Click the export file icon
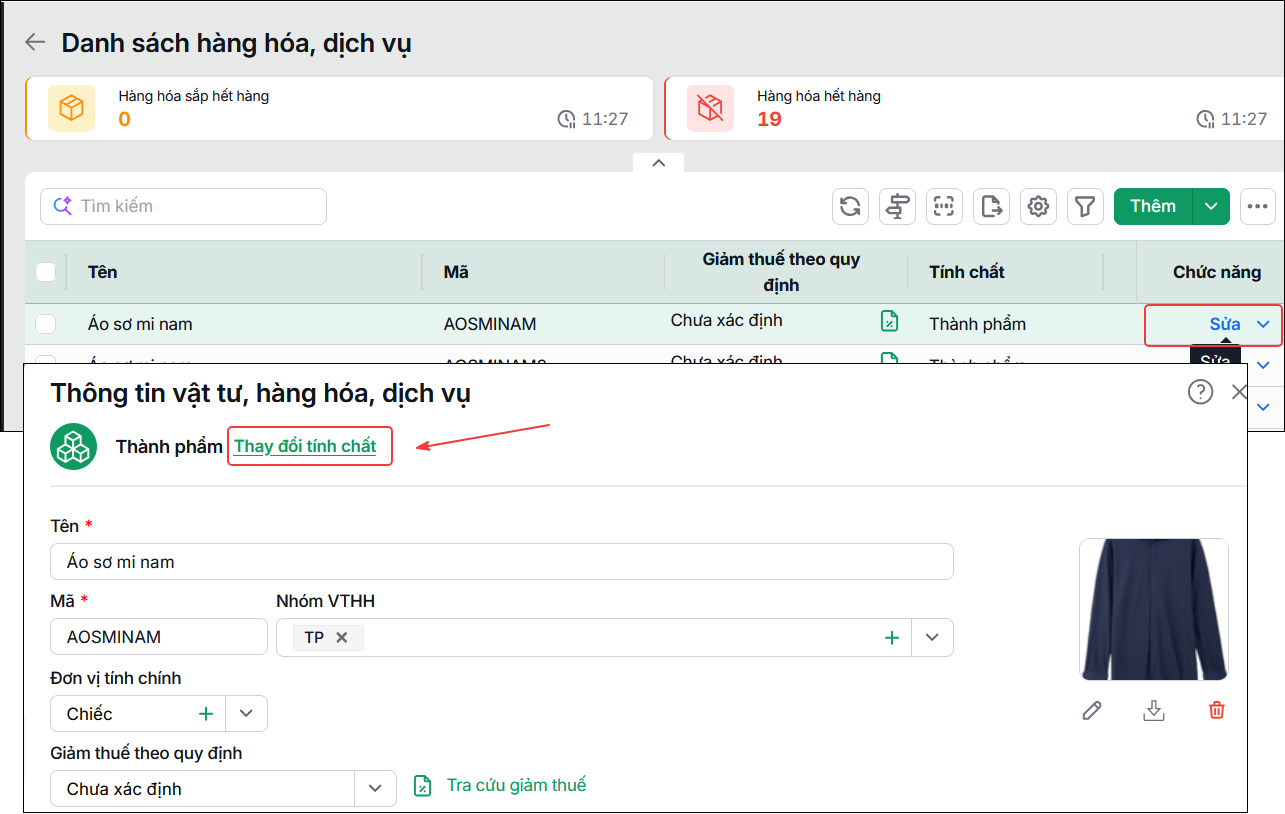Image resolution: width=1285 pixels, height=814 pixels. (991, 206)
